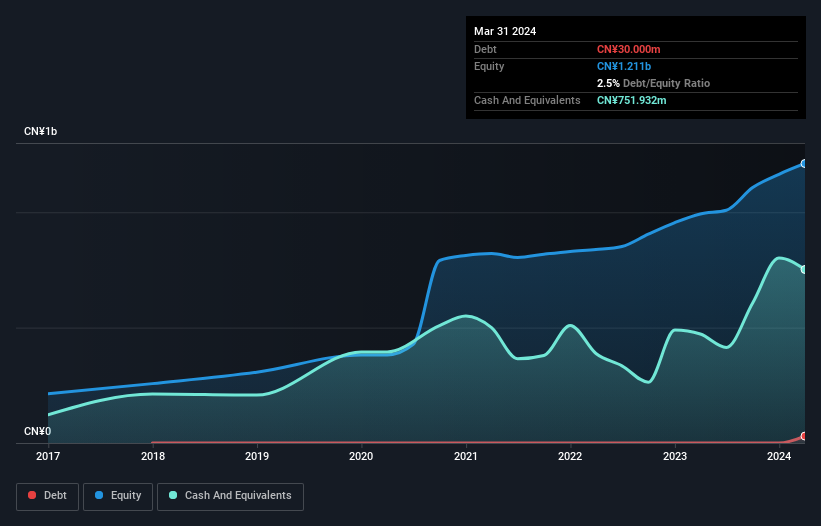
Task: Click the CN¥0 axis label
Action: (38, 431)
